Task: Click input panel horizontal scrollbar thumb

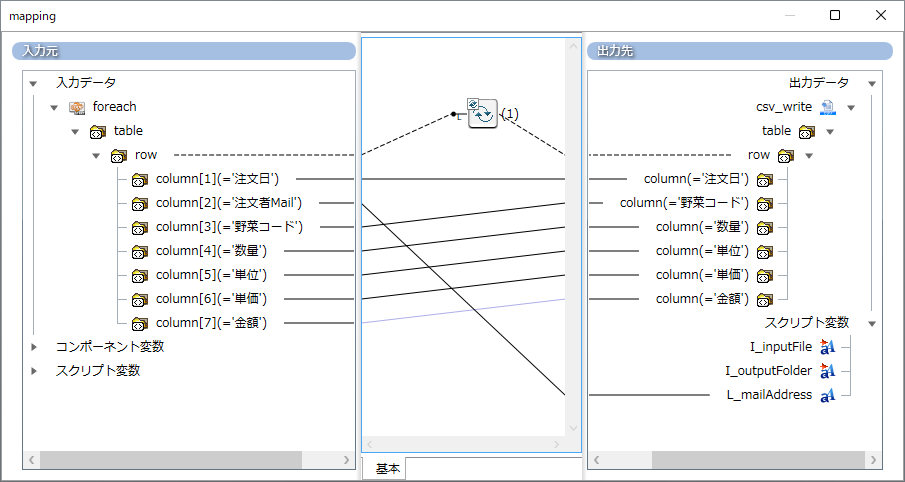Action: (171, 460)
